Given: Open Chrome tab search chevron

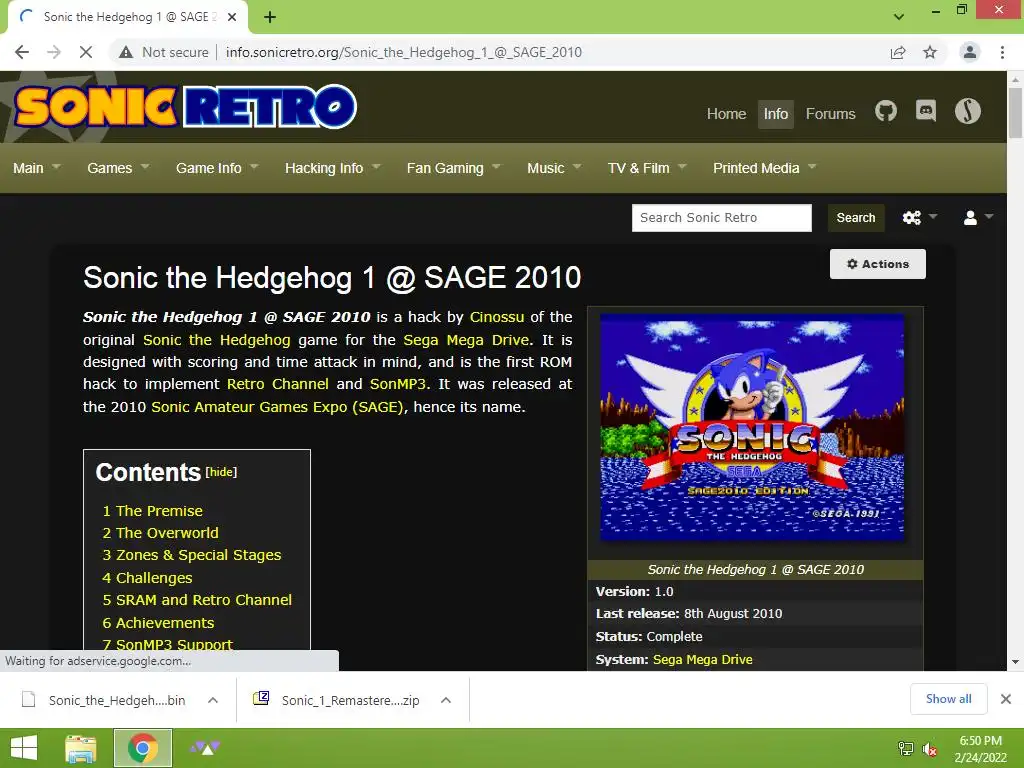Looking at the screenshot, I should (899, 17).
